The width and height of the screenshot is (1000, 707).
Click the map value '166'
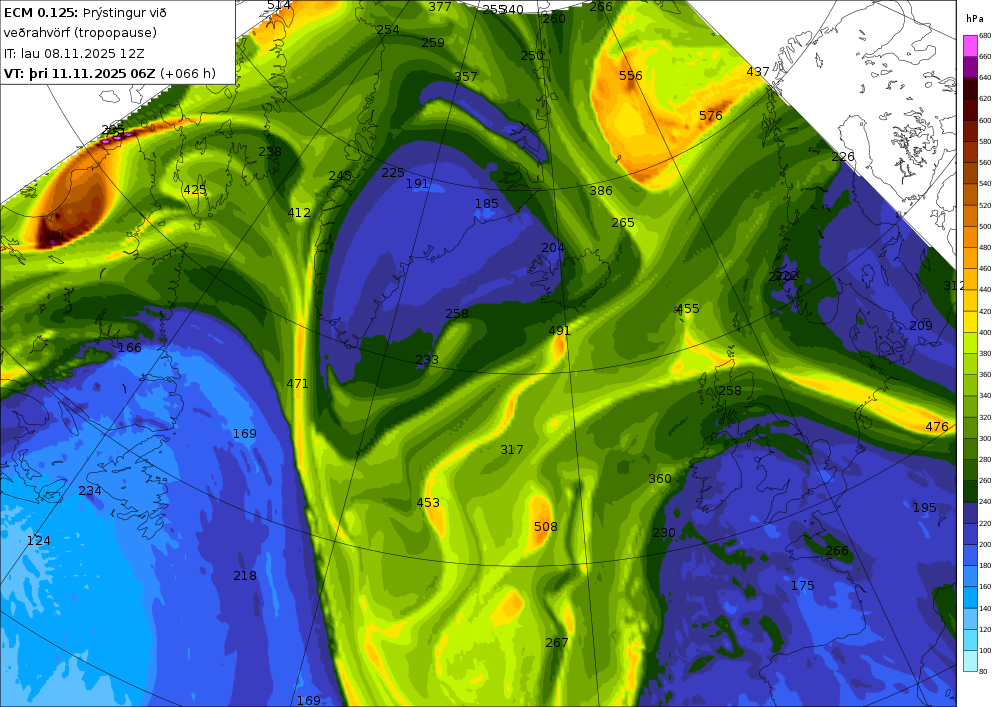(x=129, y=347)
